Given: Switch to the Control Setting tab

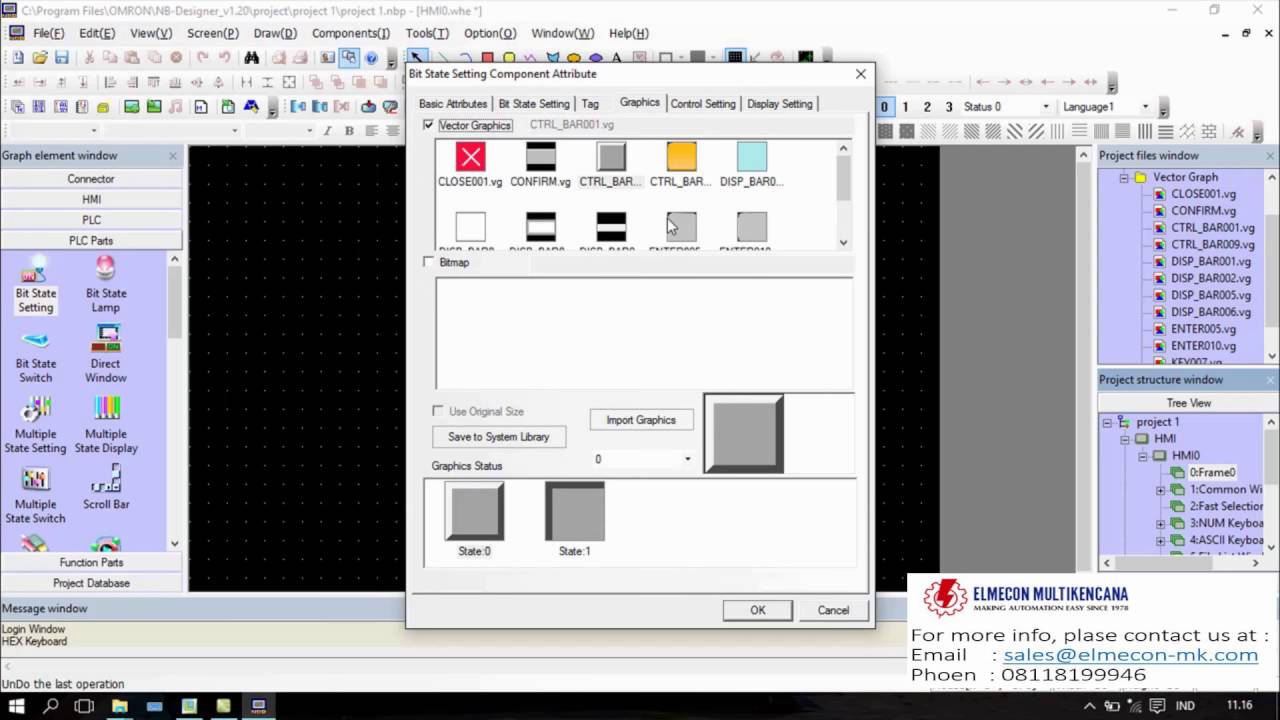Looking at the screenshot, I should coord(703,104).
